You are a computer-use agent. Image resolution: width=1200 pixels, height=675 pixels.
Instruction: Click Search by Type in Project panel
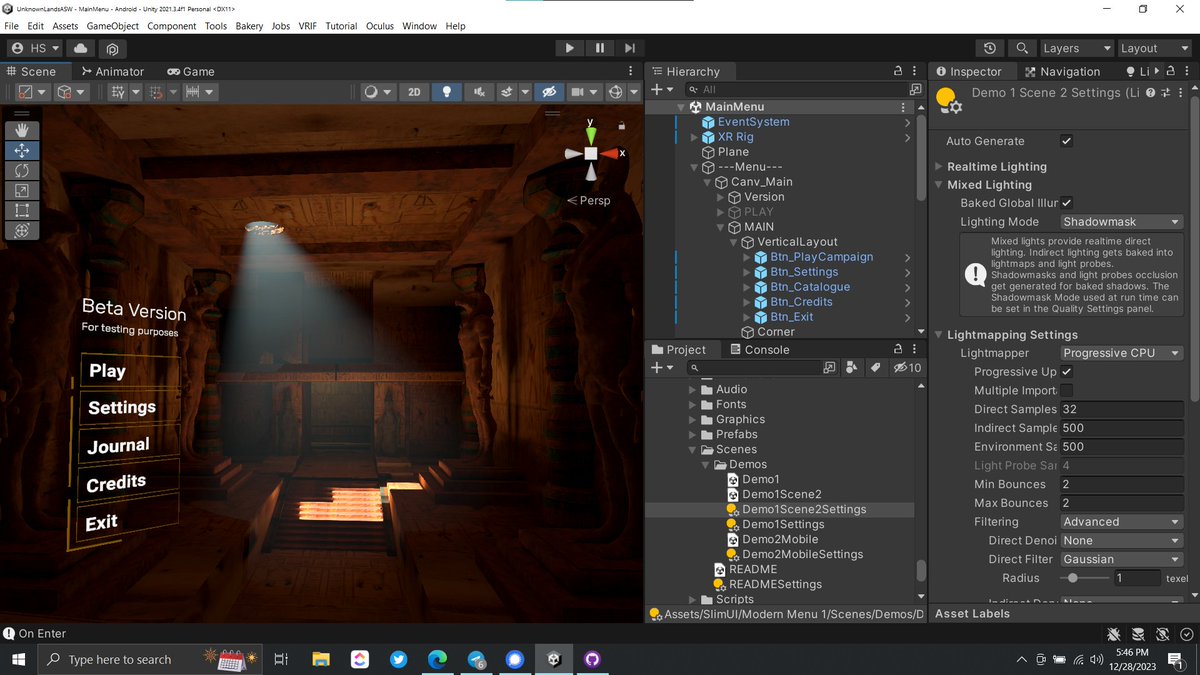851,368
